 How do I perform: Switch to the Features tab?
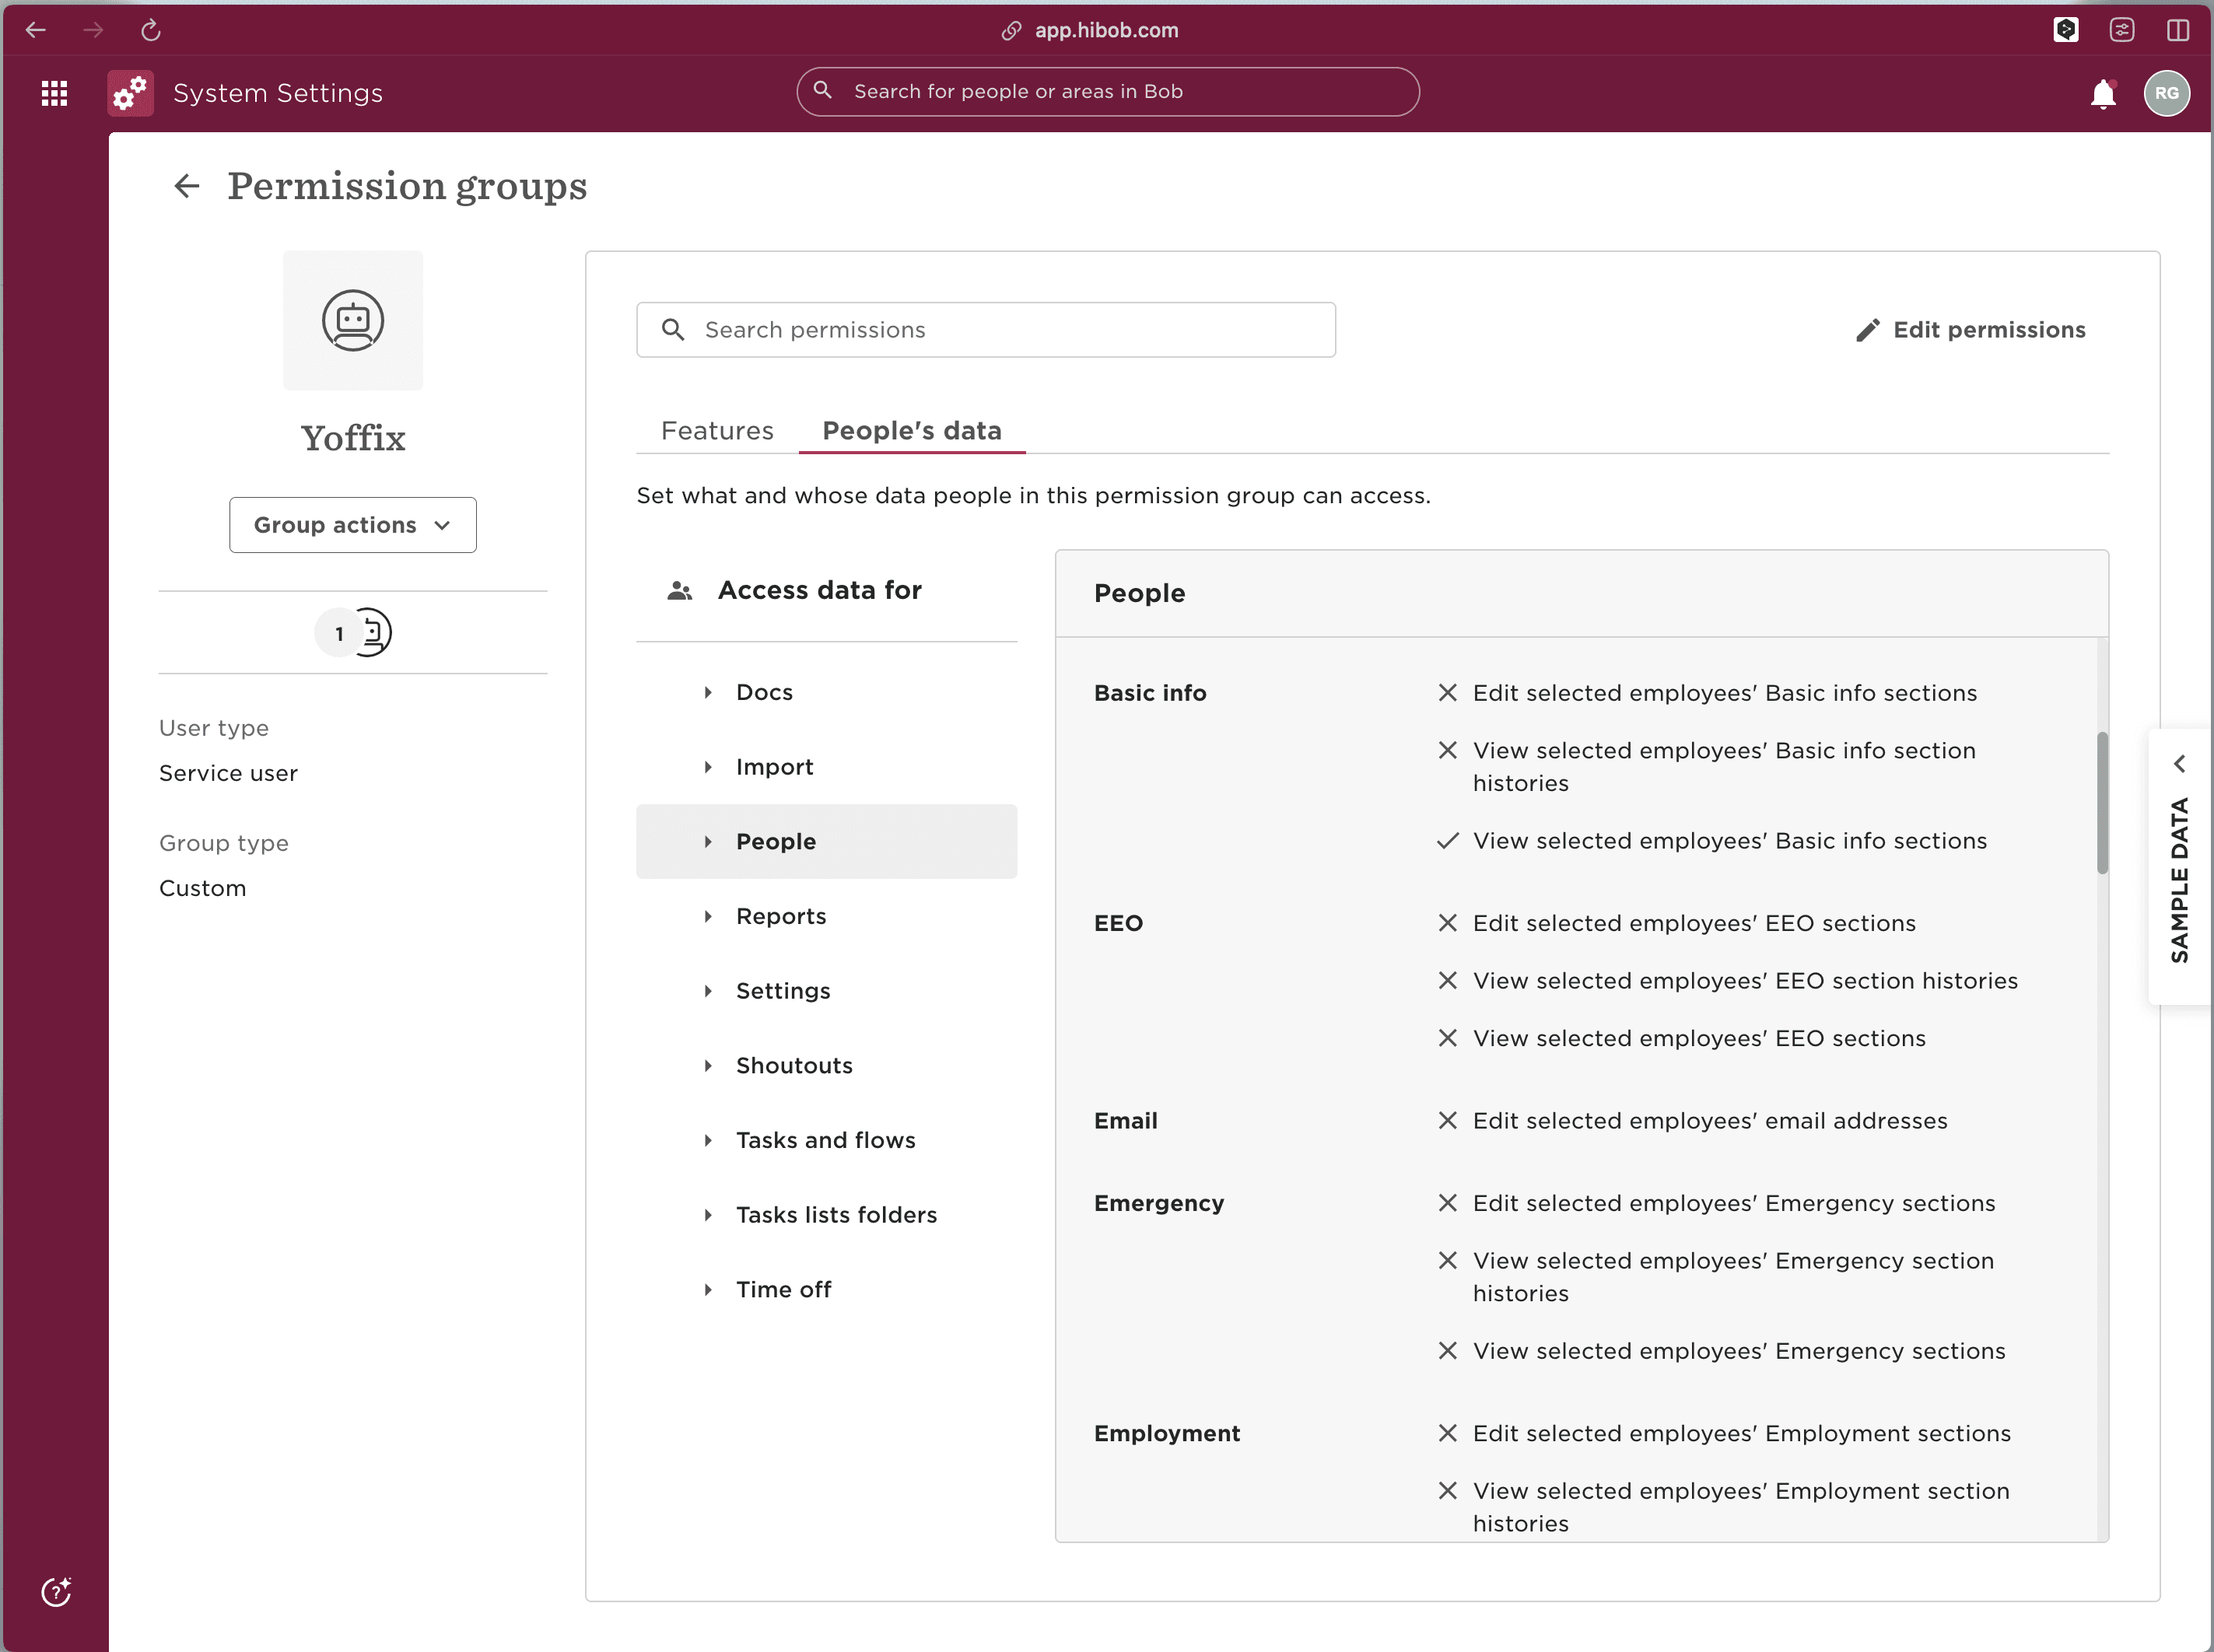pos(717,431)
